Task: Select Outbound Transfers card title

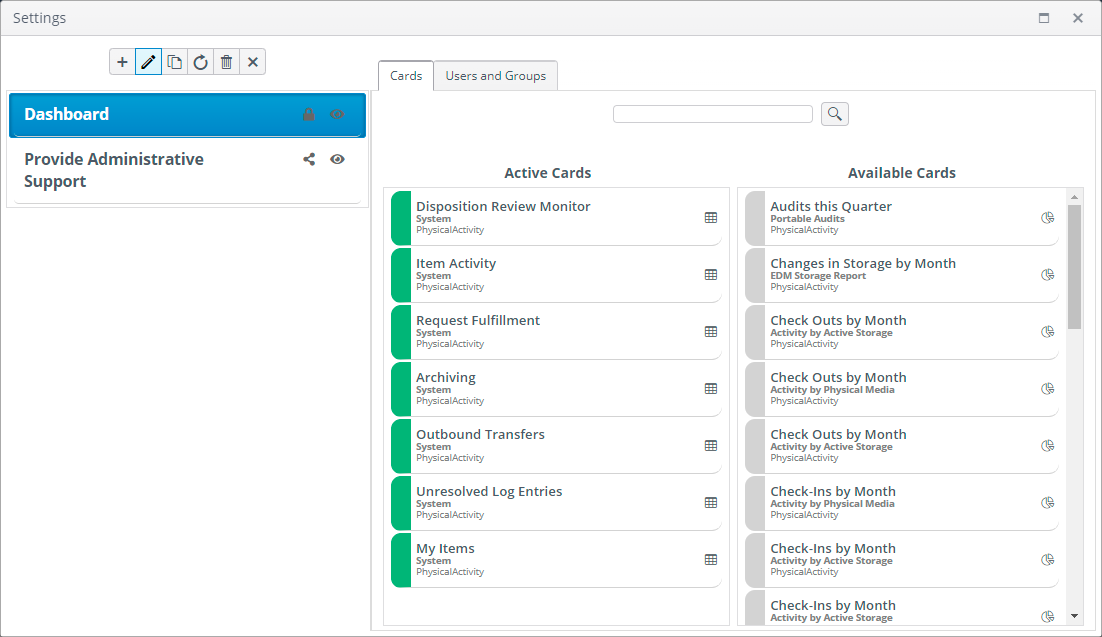Action: pos(480,434)
